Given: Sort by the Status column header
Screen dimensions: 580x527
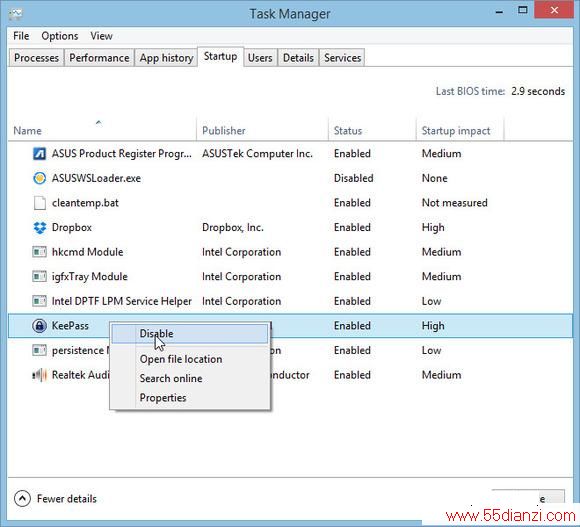Looking at the screenshot, I should [372, 130].
